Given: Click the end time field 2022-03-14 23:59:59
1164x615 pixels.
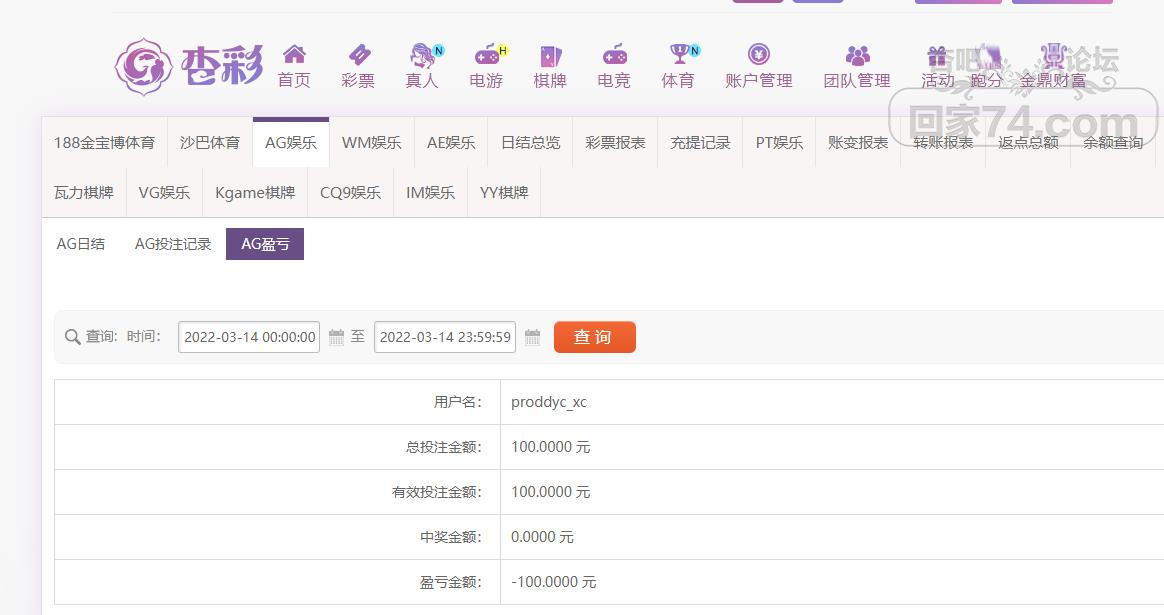Looking at the screenshot, I should pyautogui.click(x=445, y=337).
